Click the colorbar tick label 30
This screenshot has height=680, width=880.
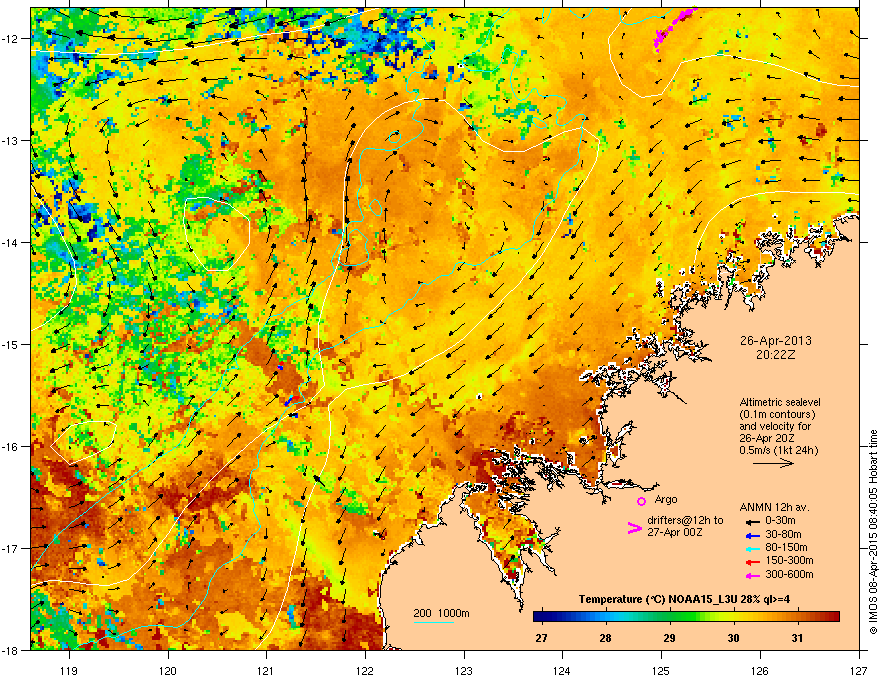[x=734, y=638]
